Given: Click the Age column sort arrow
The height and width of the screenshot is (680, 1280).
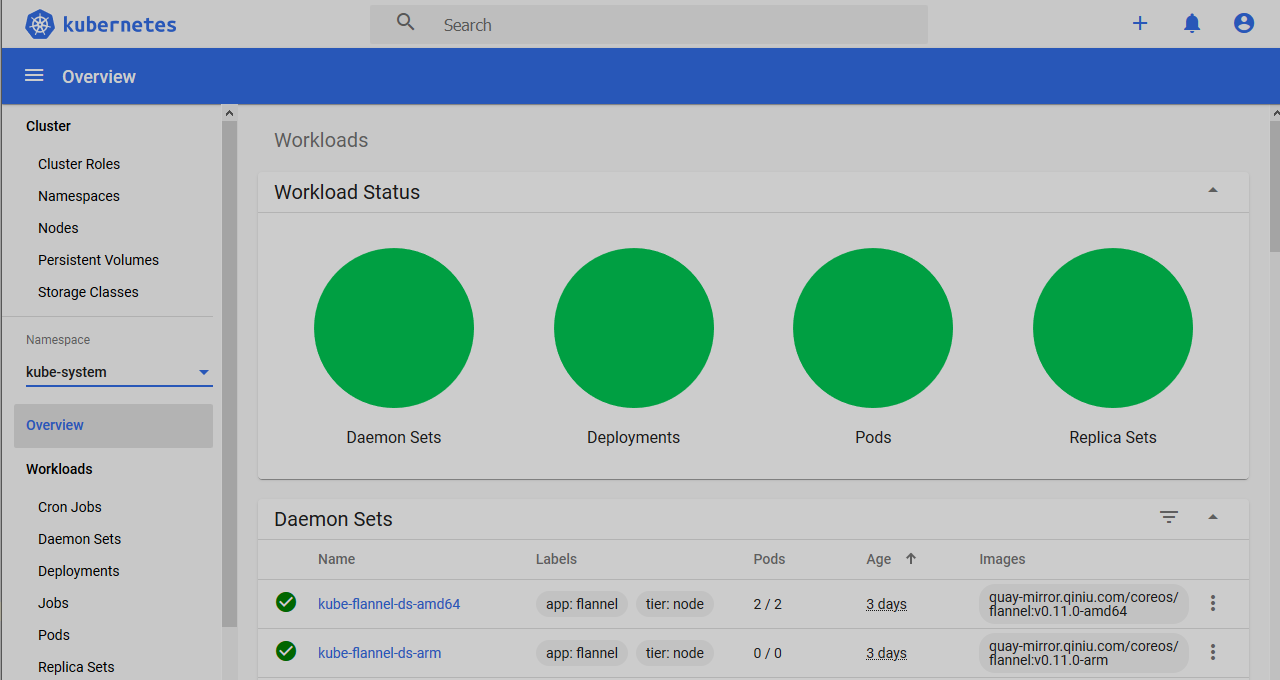Looking at the screenshot, I should tap(911, 559).
